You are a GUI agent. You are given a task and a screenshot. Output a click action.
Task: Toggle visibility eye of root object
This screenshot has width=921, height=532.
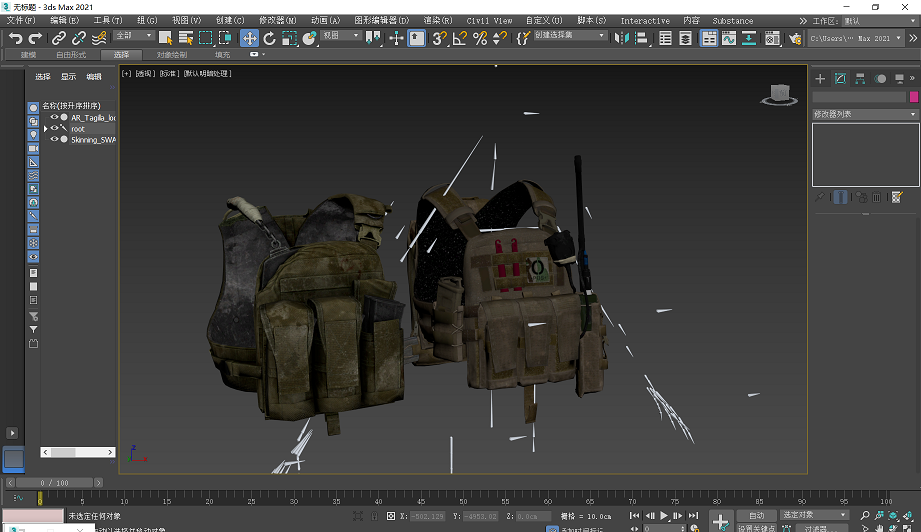pos(54,129)
